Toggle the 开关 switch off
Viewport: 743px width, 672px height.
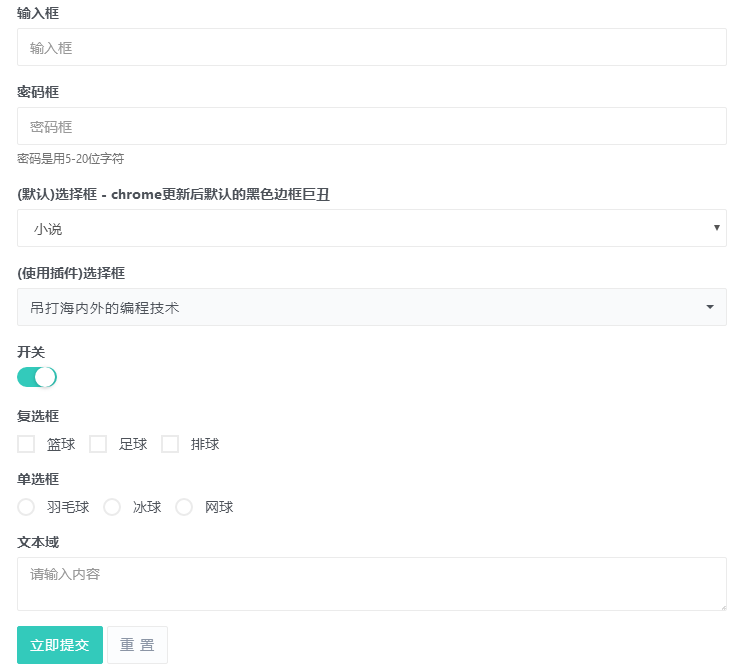pos(37,377)
